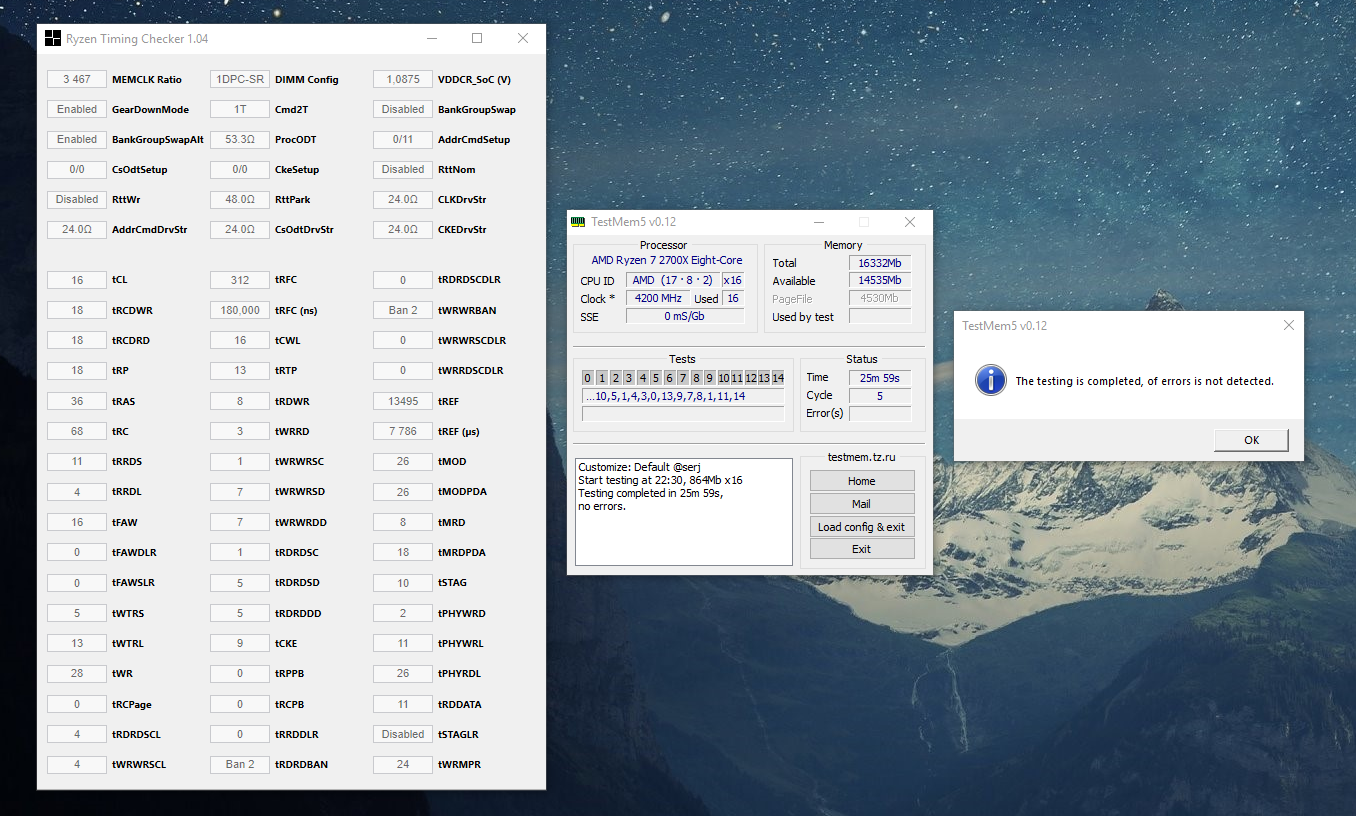The width and height of the screenshot is (1356, 816).
Task: Click the ProcODT 53.3Ω value field
Action: (x=240, y=140)
